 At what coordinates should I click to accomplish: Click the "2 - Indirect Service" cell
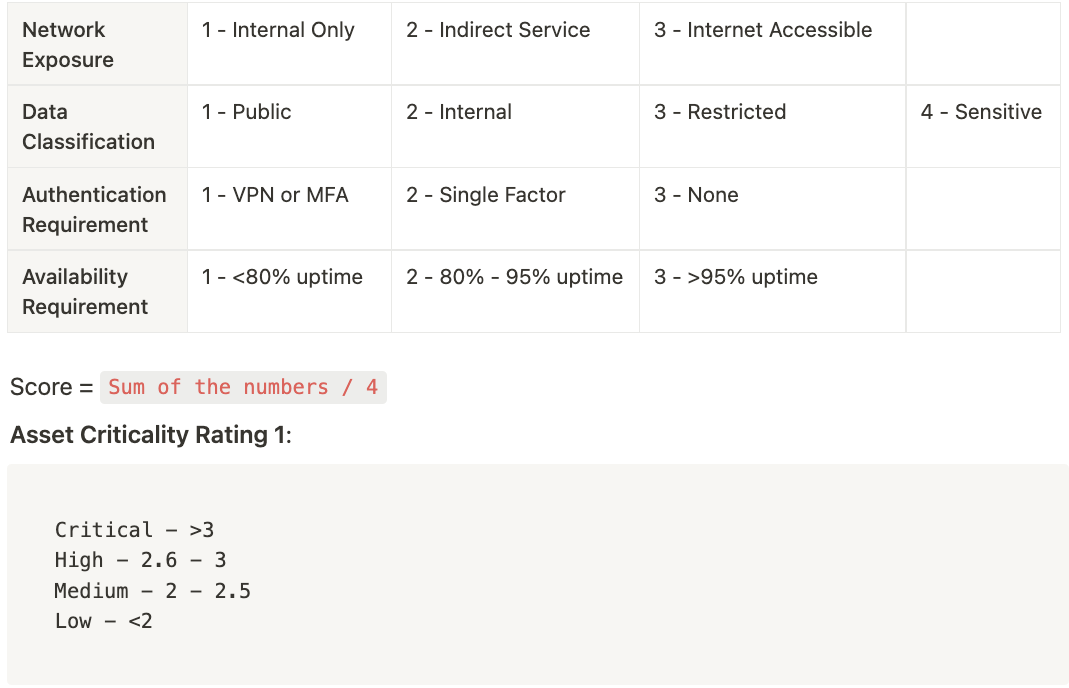tap(498, 30)
